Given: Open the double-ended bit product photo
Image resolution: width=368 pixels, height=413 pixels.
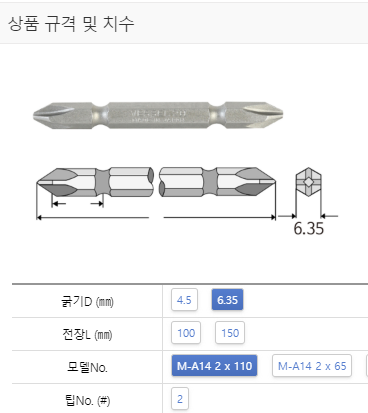Looking at the screenshot, I should tap(158, 115).
